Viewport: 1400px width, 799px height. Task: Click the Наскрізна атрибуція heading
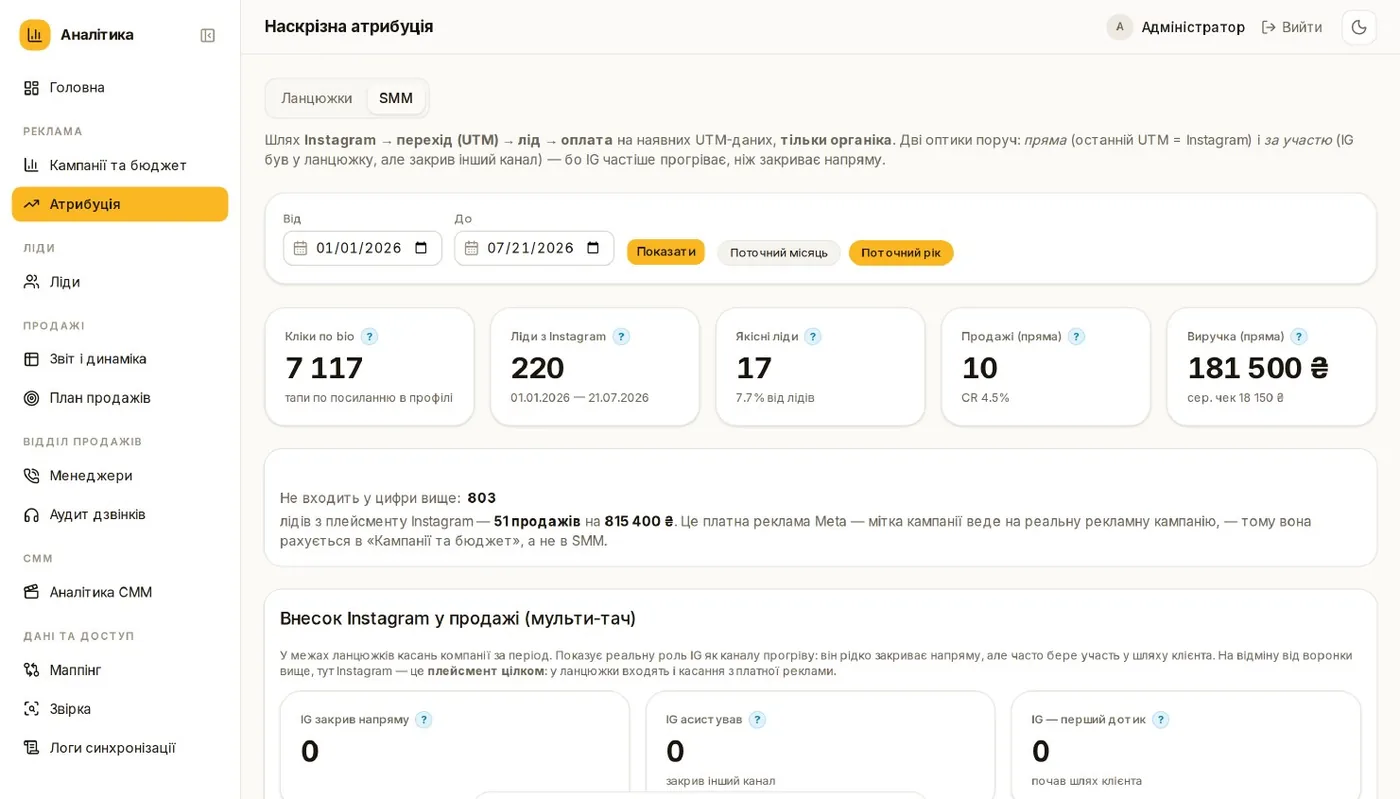pos(349,27)
